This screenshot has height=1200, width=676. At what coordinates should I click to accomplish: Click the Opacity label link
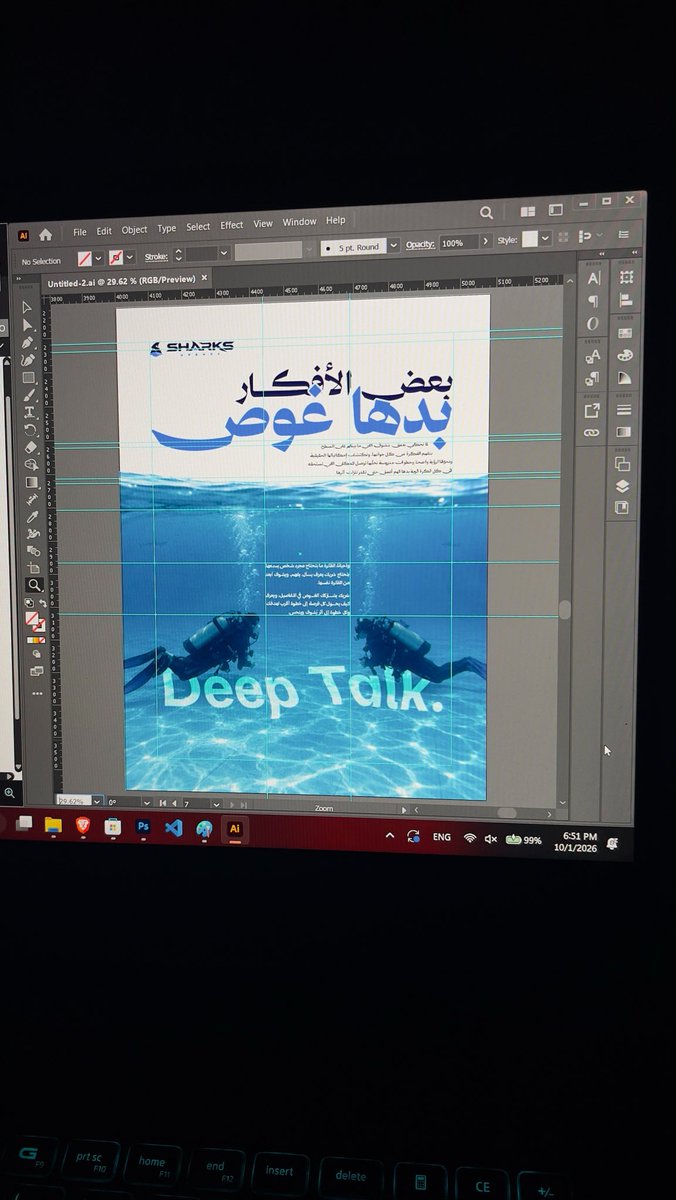[x=420, y=244]
